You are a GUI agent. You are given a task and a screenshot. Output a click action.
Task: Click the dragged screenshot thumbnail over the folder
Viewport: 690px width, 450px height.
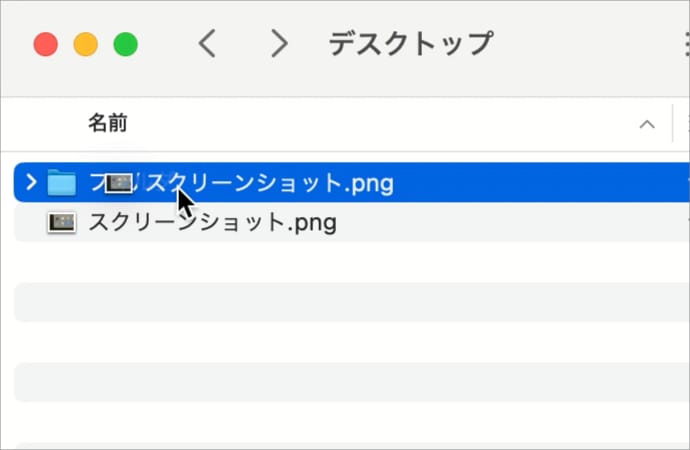[x=119, y=183]
